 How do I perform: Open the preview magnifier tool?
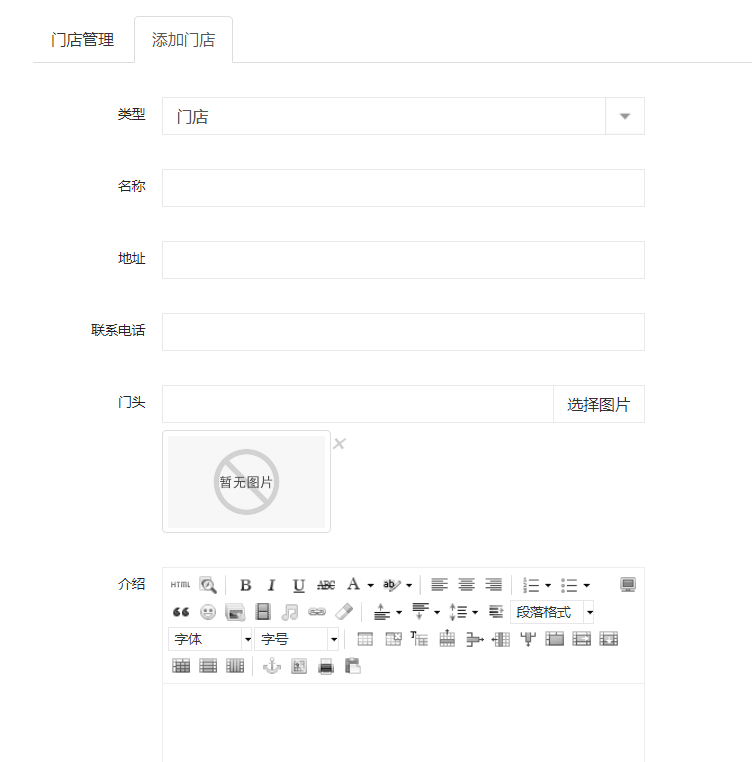(x=208, y=585)
